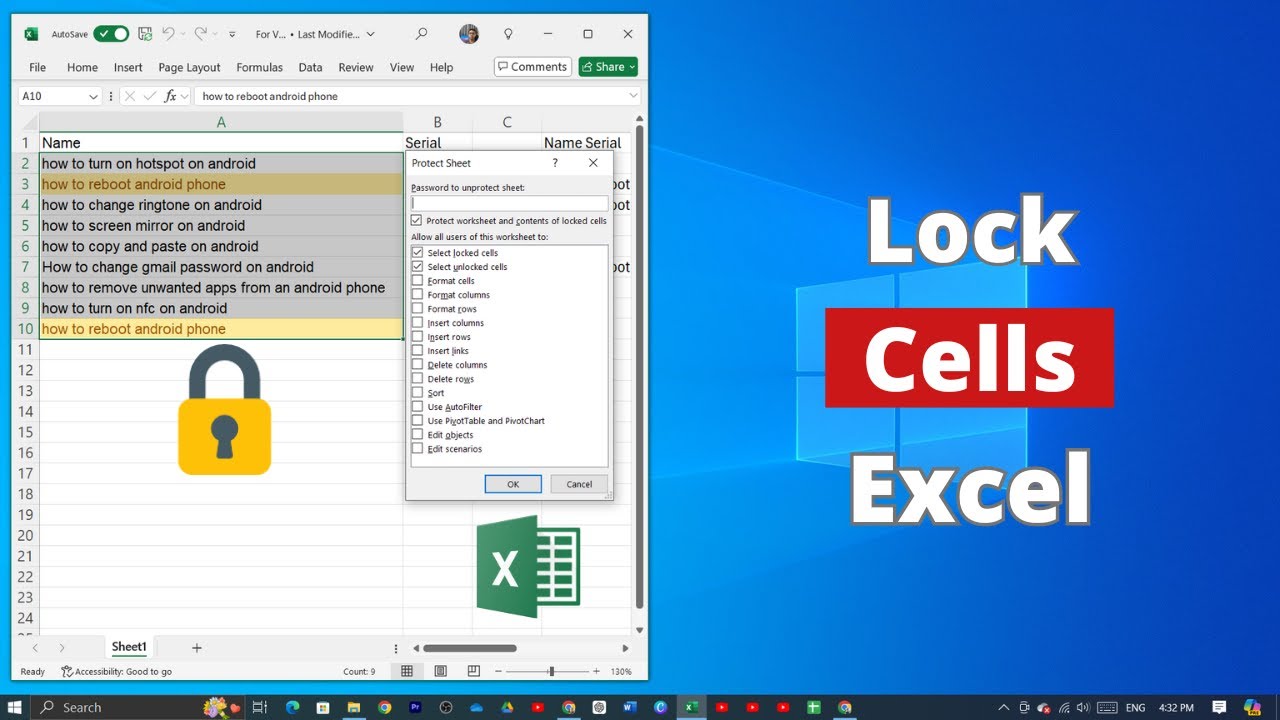Switch to Normal view in status bar
1280x720 pixels.
(x=407, y=671)
